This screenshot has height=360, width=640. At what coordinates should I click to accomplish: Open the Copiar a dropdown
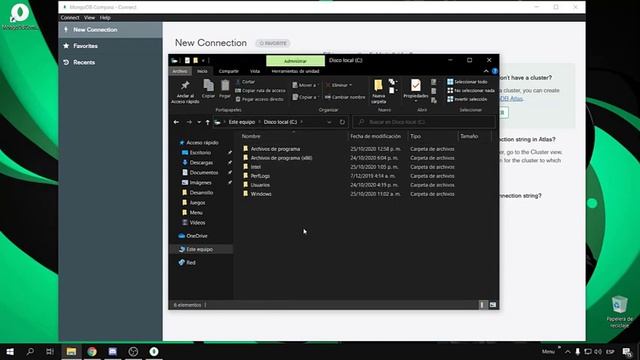[305, 97]
